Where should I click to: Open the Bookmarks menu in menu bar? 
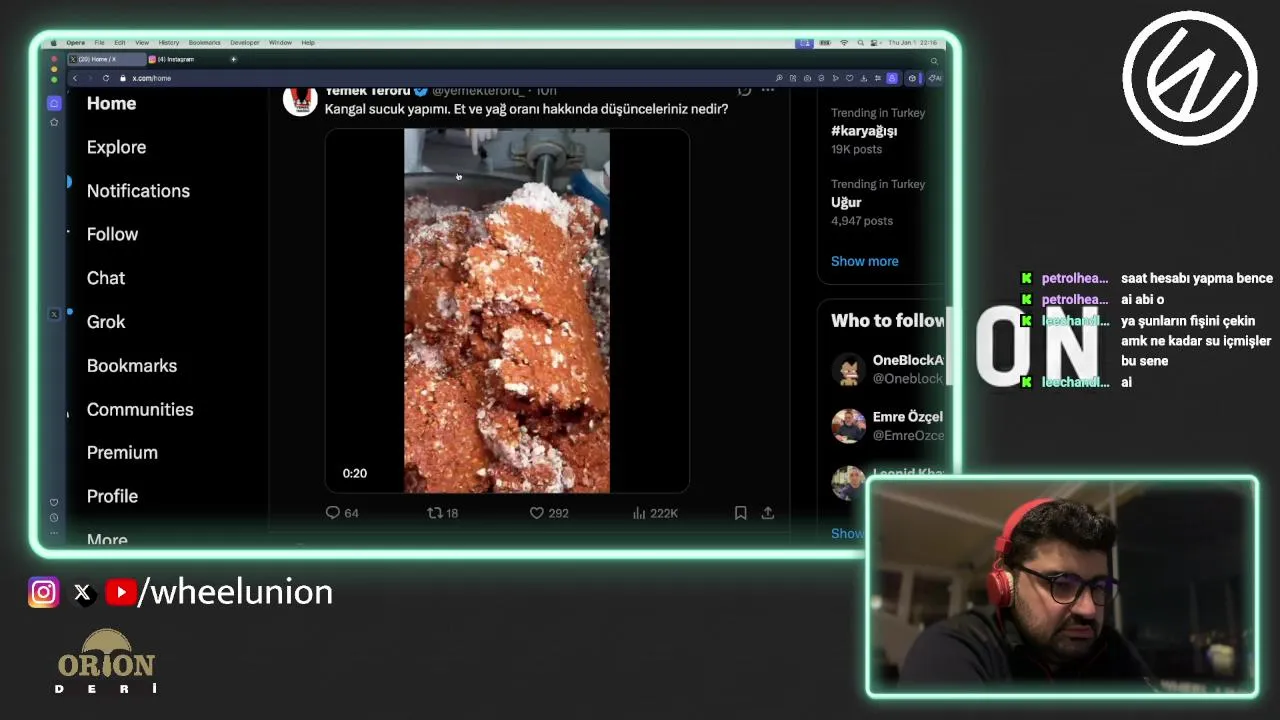pyautogui.click(x=204, y=43)
